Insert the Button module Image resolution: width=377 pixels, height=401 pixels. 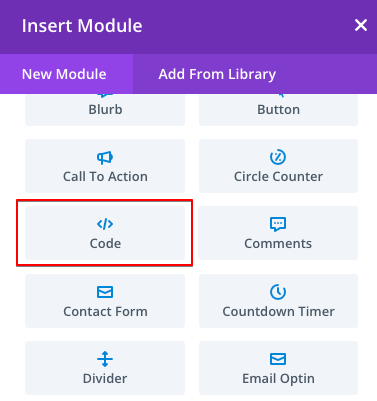coord(278,110)
